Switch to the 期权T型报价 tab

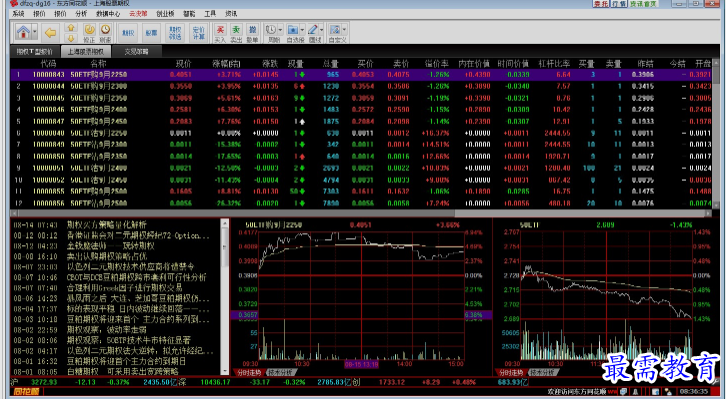[35, 52]
